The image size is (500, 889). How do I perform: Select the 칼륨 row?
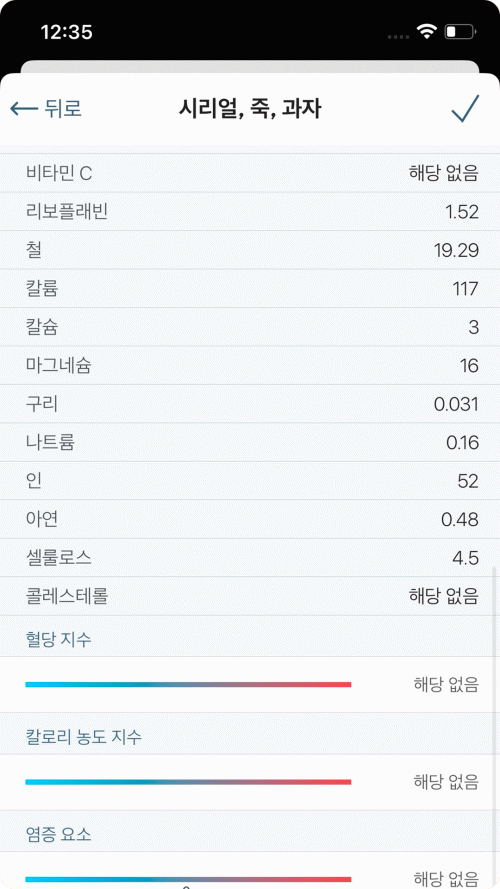(x=250, y=289)
